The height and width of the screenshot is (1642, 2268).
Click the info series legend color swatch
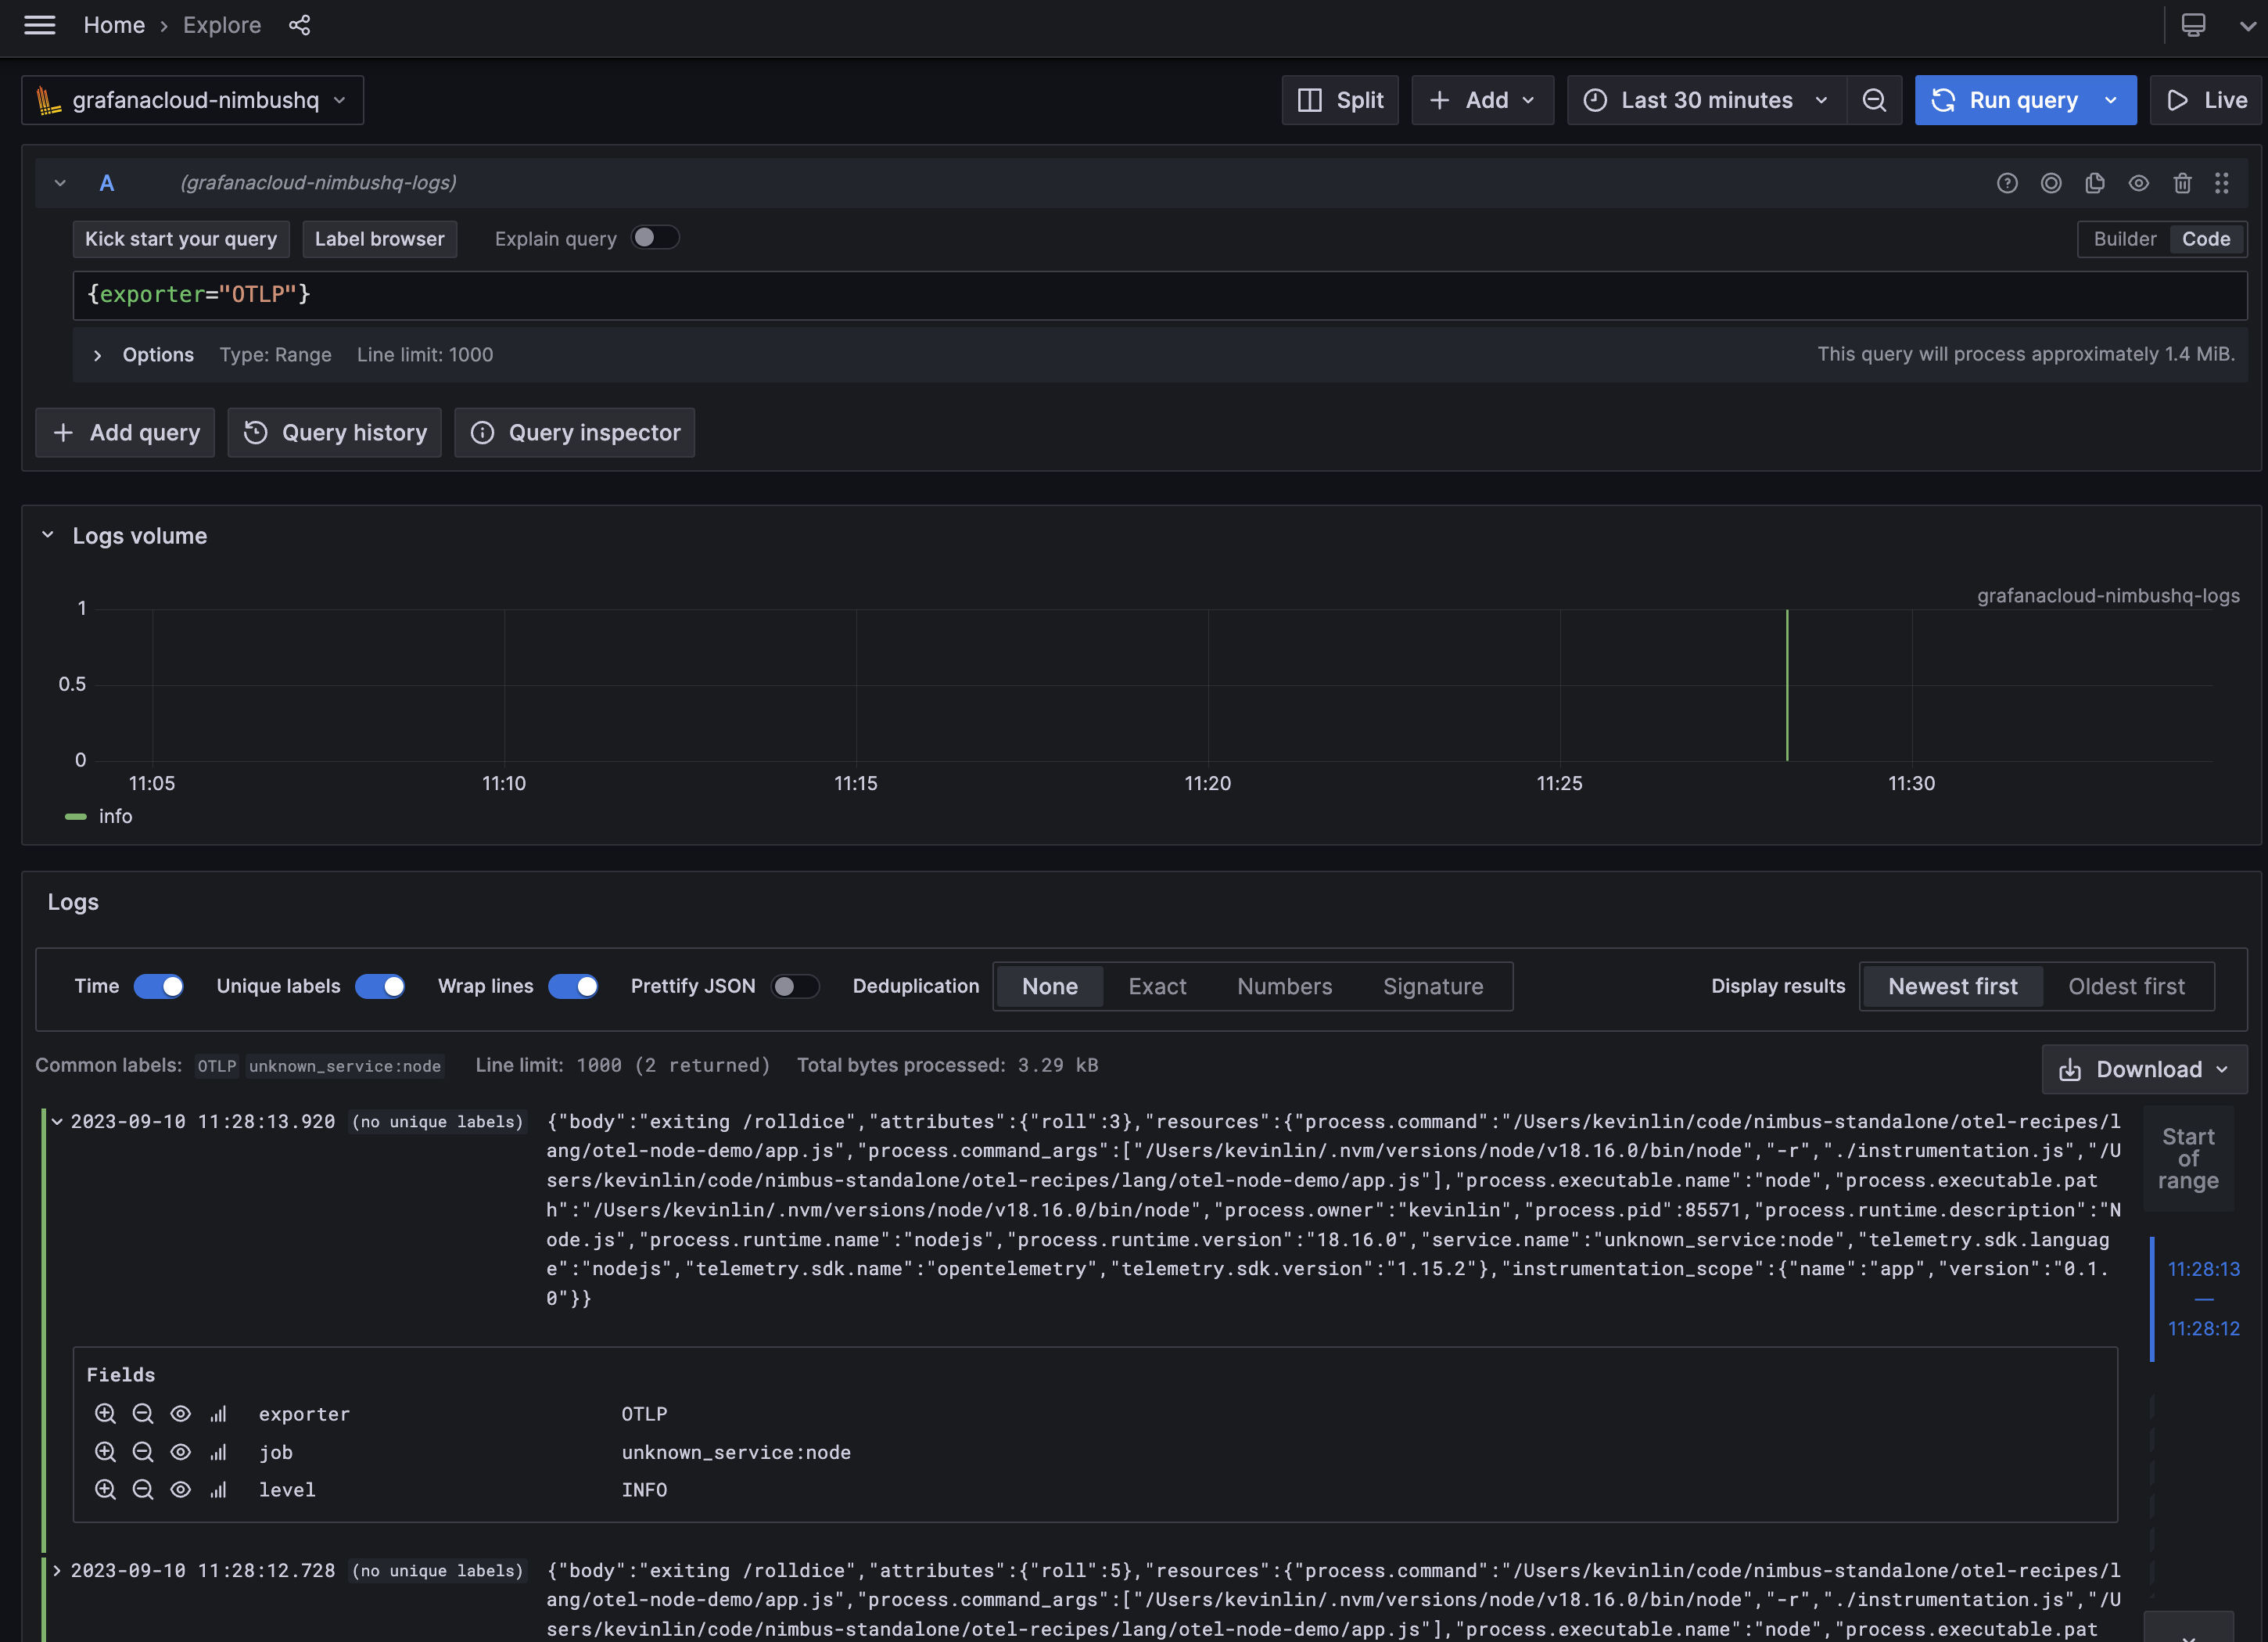76,816
